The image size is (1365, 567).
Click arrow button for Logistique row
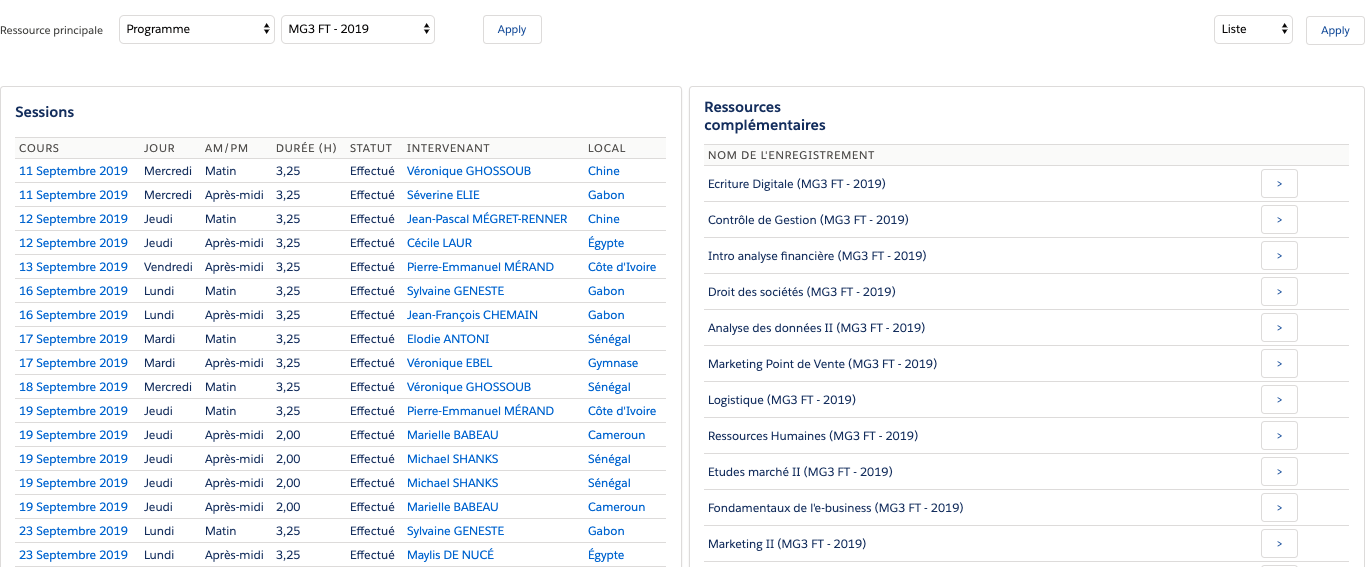(1279, 400)
